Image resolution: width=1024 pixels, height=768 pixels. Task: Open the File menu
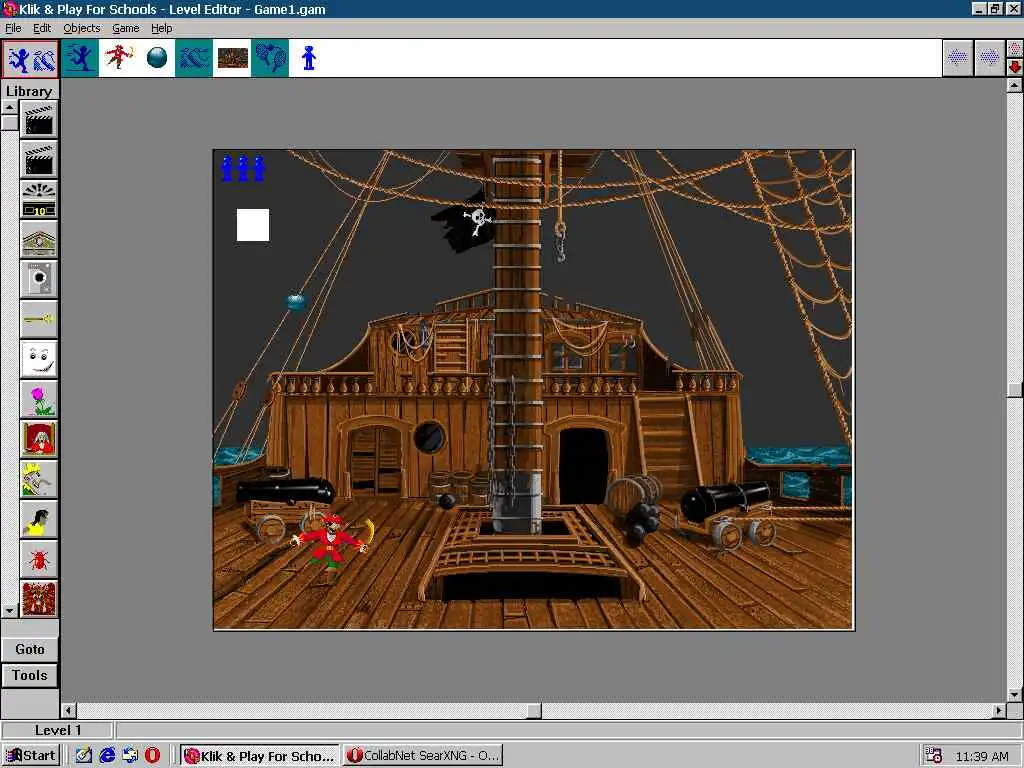[x=13, y=28]
